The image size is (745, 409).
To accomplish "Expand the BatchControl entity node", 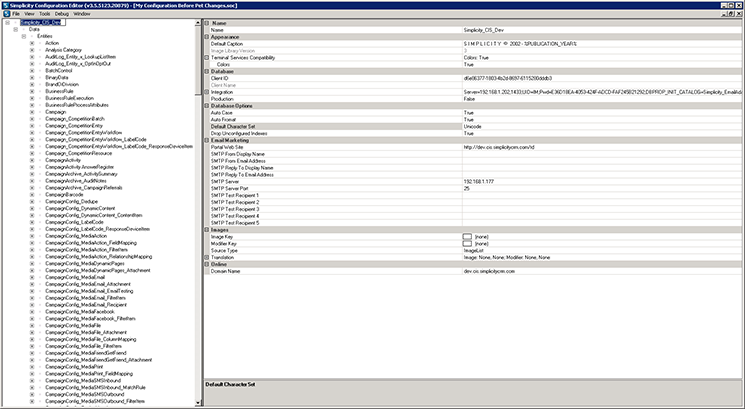I will point(32,71).
